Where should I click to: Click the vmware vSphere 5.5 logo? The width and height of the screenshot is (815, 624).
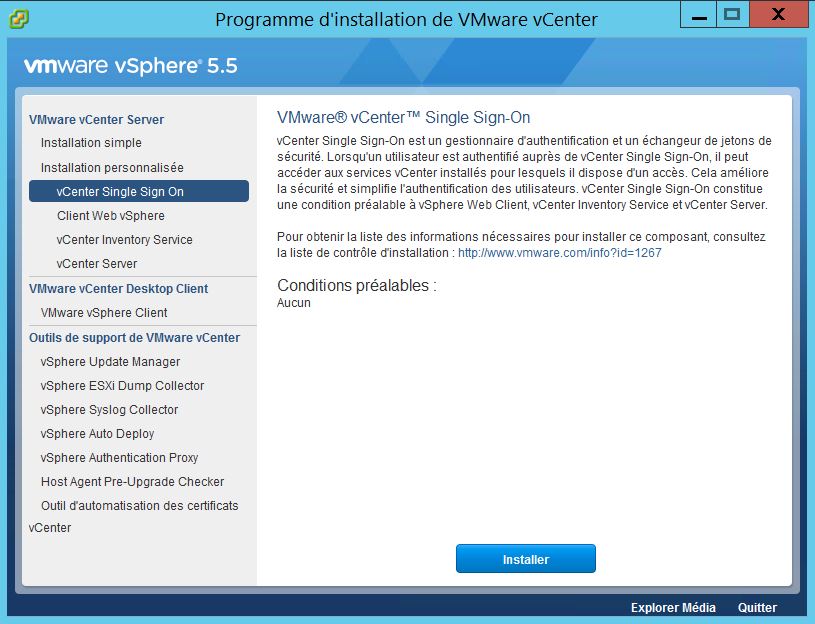[x=130, y=66]
